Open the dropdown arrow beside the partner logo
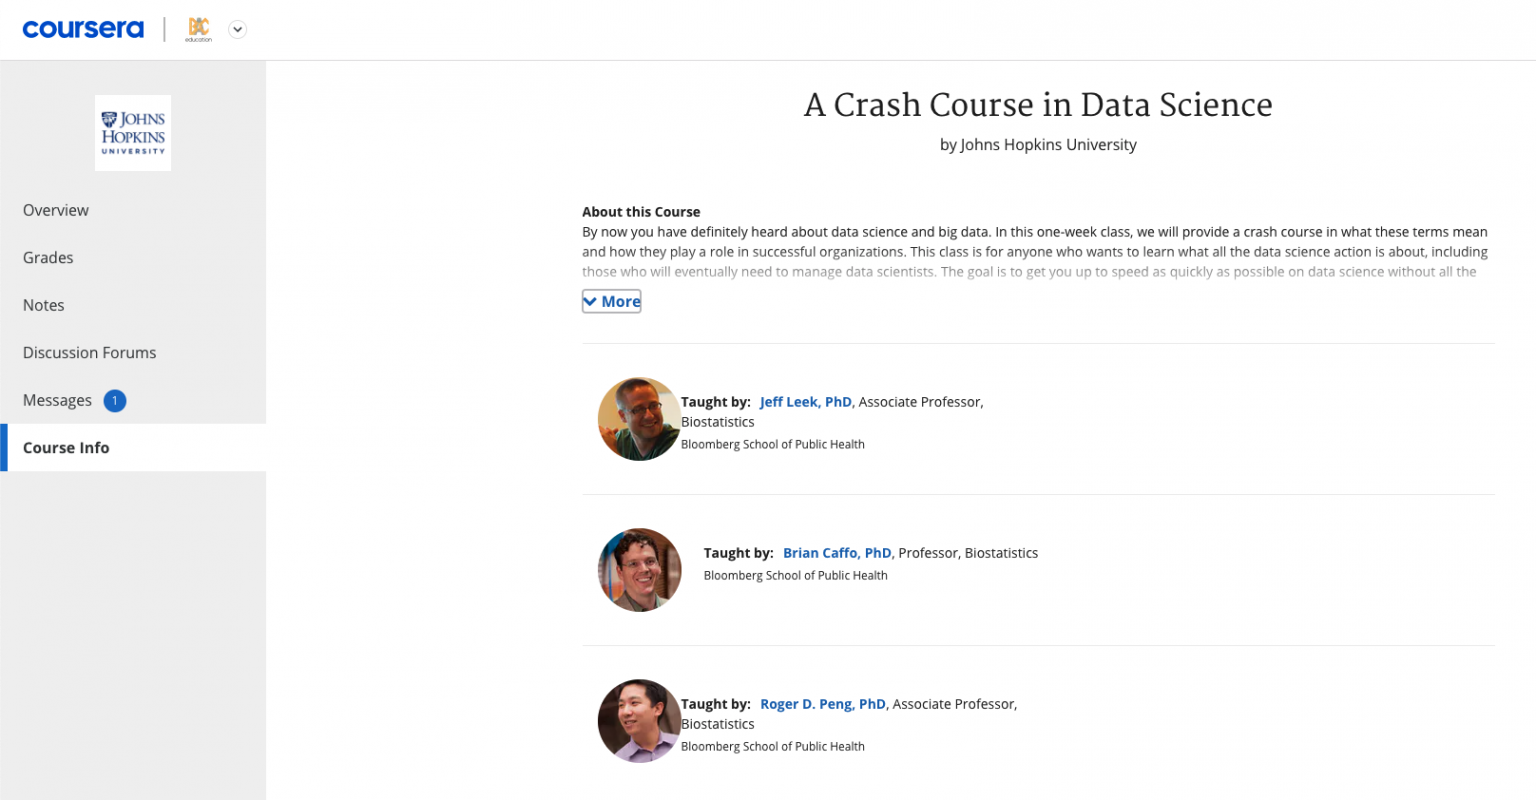Viewport: 1536px width, 800px height. tap(237, 29)
